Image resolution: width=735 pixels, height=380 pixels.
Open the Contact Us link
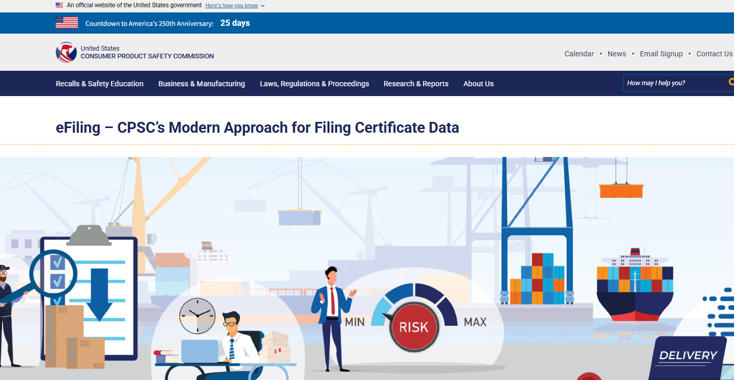click(x=714, y=54)
